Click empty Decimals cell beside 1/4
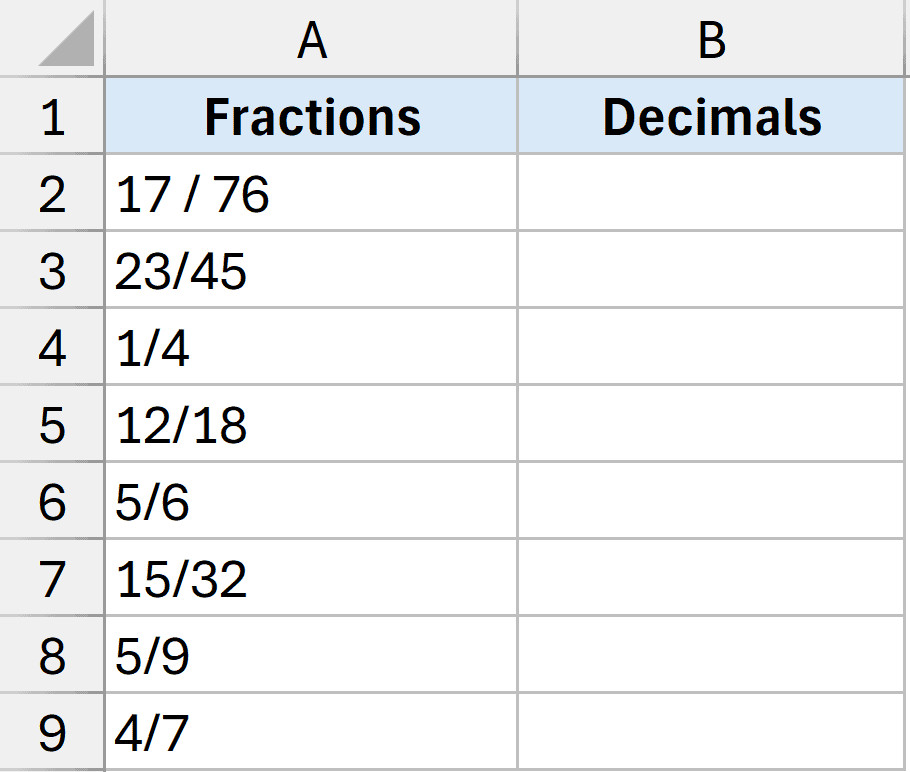Screen dimensions: 910x772 711,348
